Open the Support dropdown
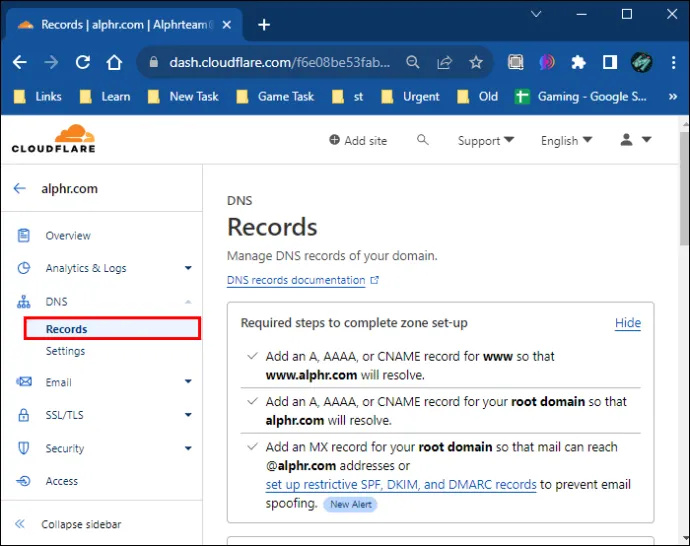Image resolution: width=690 pixels, height=546 pixels. [486, 141]
